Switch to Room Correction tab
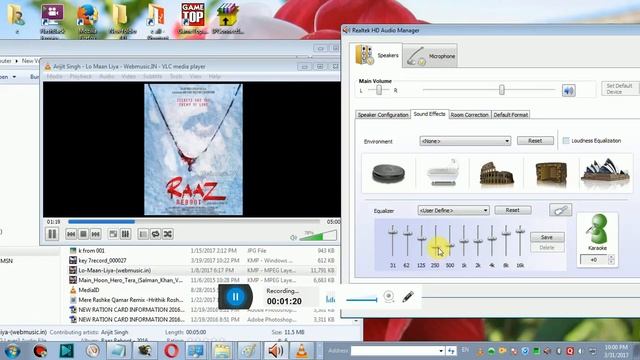640x360 pixels. (469, 115)
